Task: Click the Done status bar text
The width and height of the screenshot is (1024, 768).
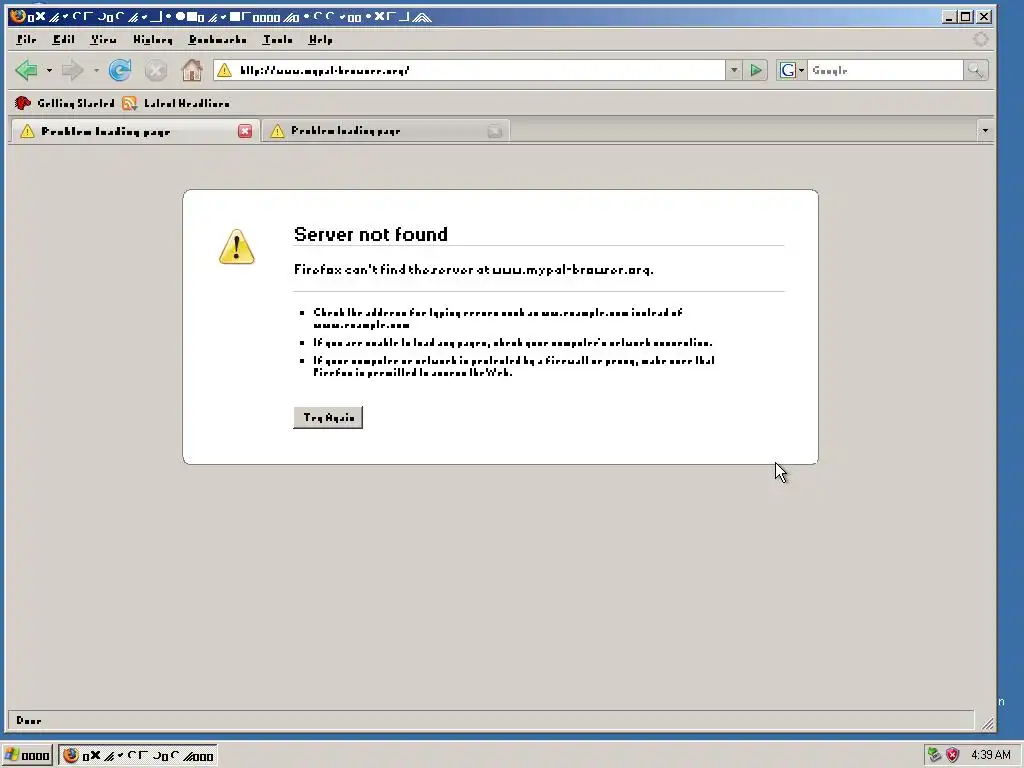Action: 29,720
